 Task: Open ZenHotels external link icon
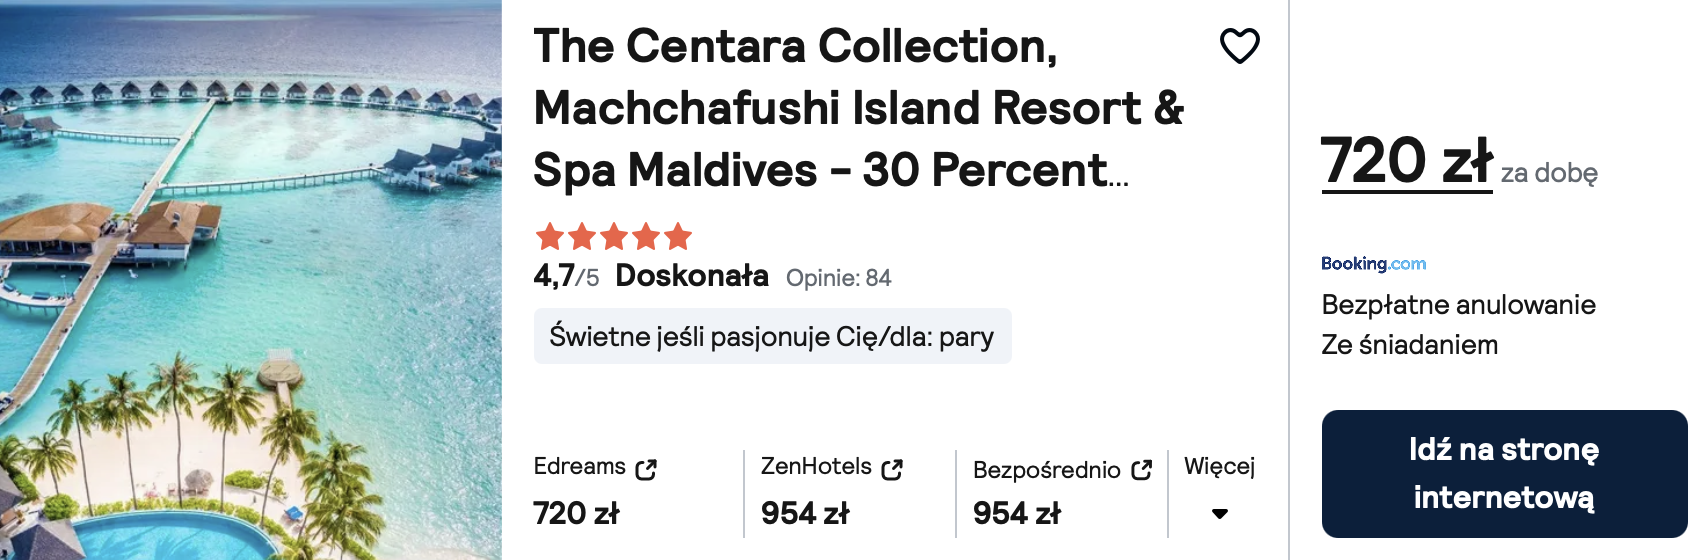(x=892, y=469)
